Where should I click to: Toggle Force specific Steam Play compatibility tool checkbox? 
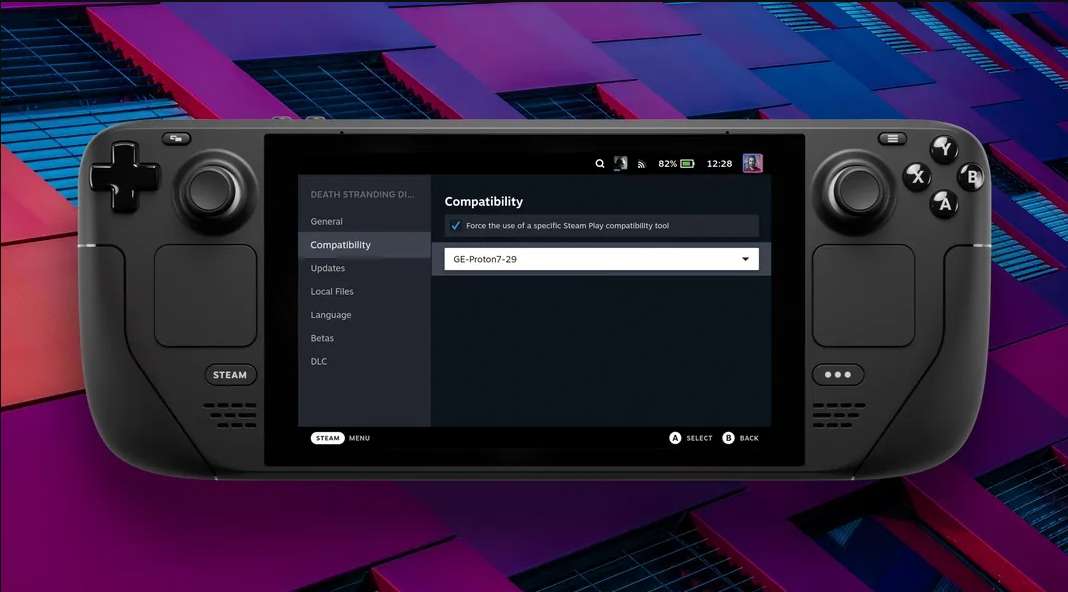[456, 225]
